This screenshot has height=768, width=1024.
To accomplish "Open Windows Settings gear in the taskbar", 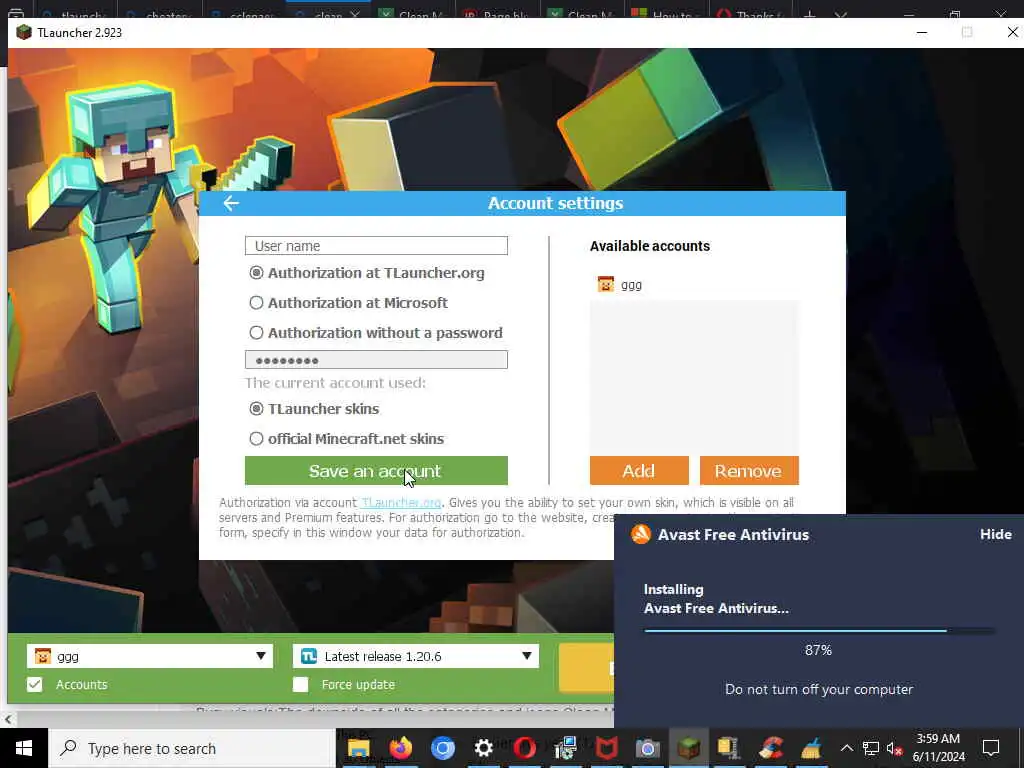I will pos(483,748).
